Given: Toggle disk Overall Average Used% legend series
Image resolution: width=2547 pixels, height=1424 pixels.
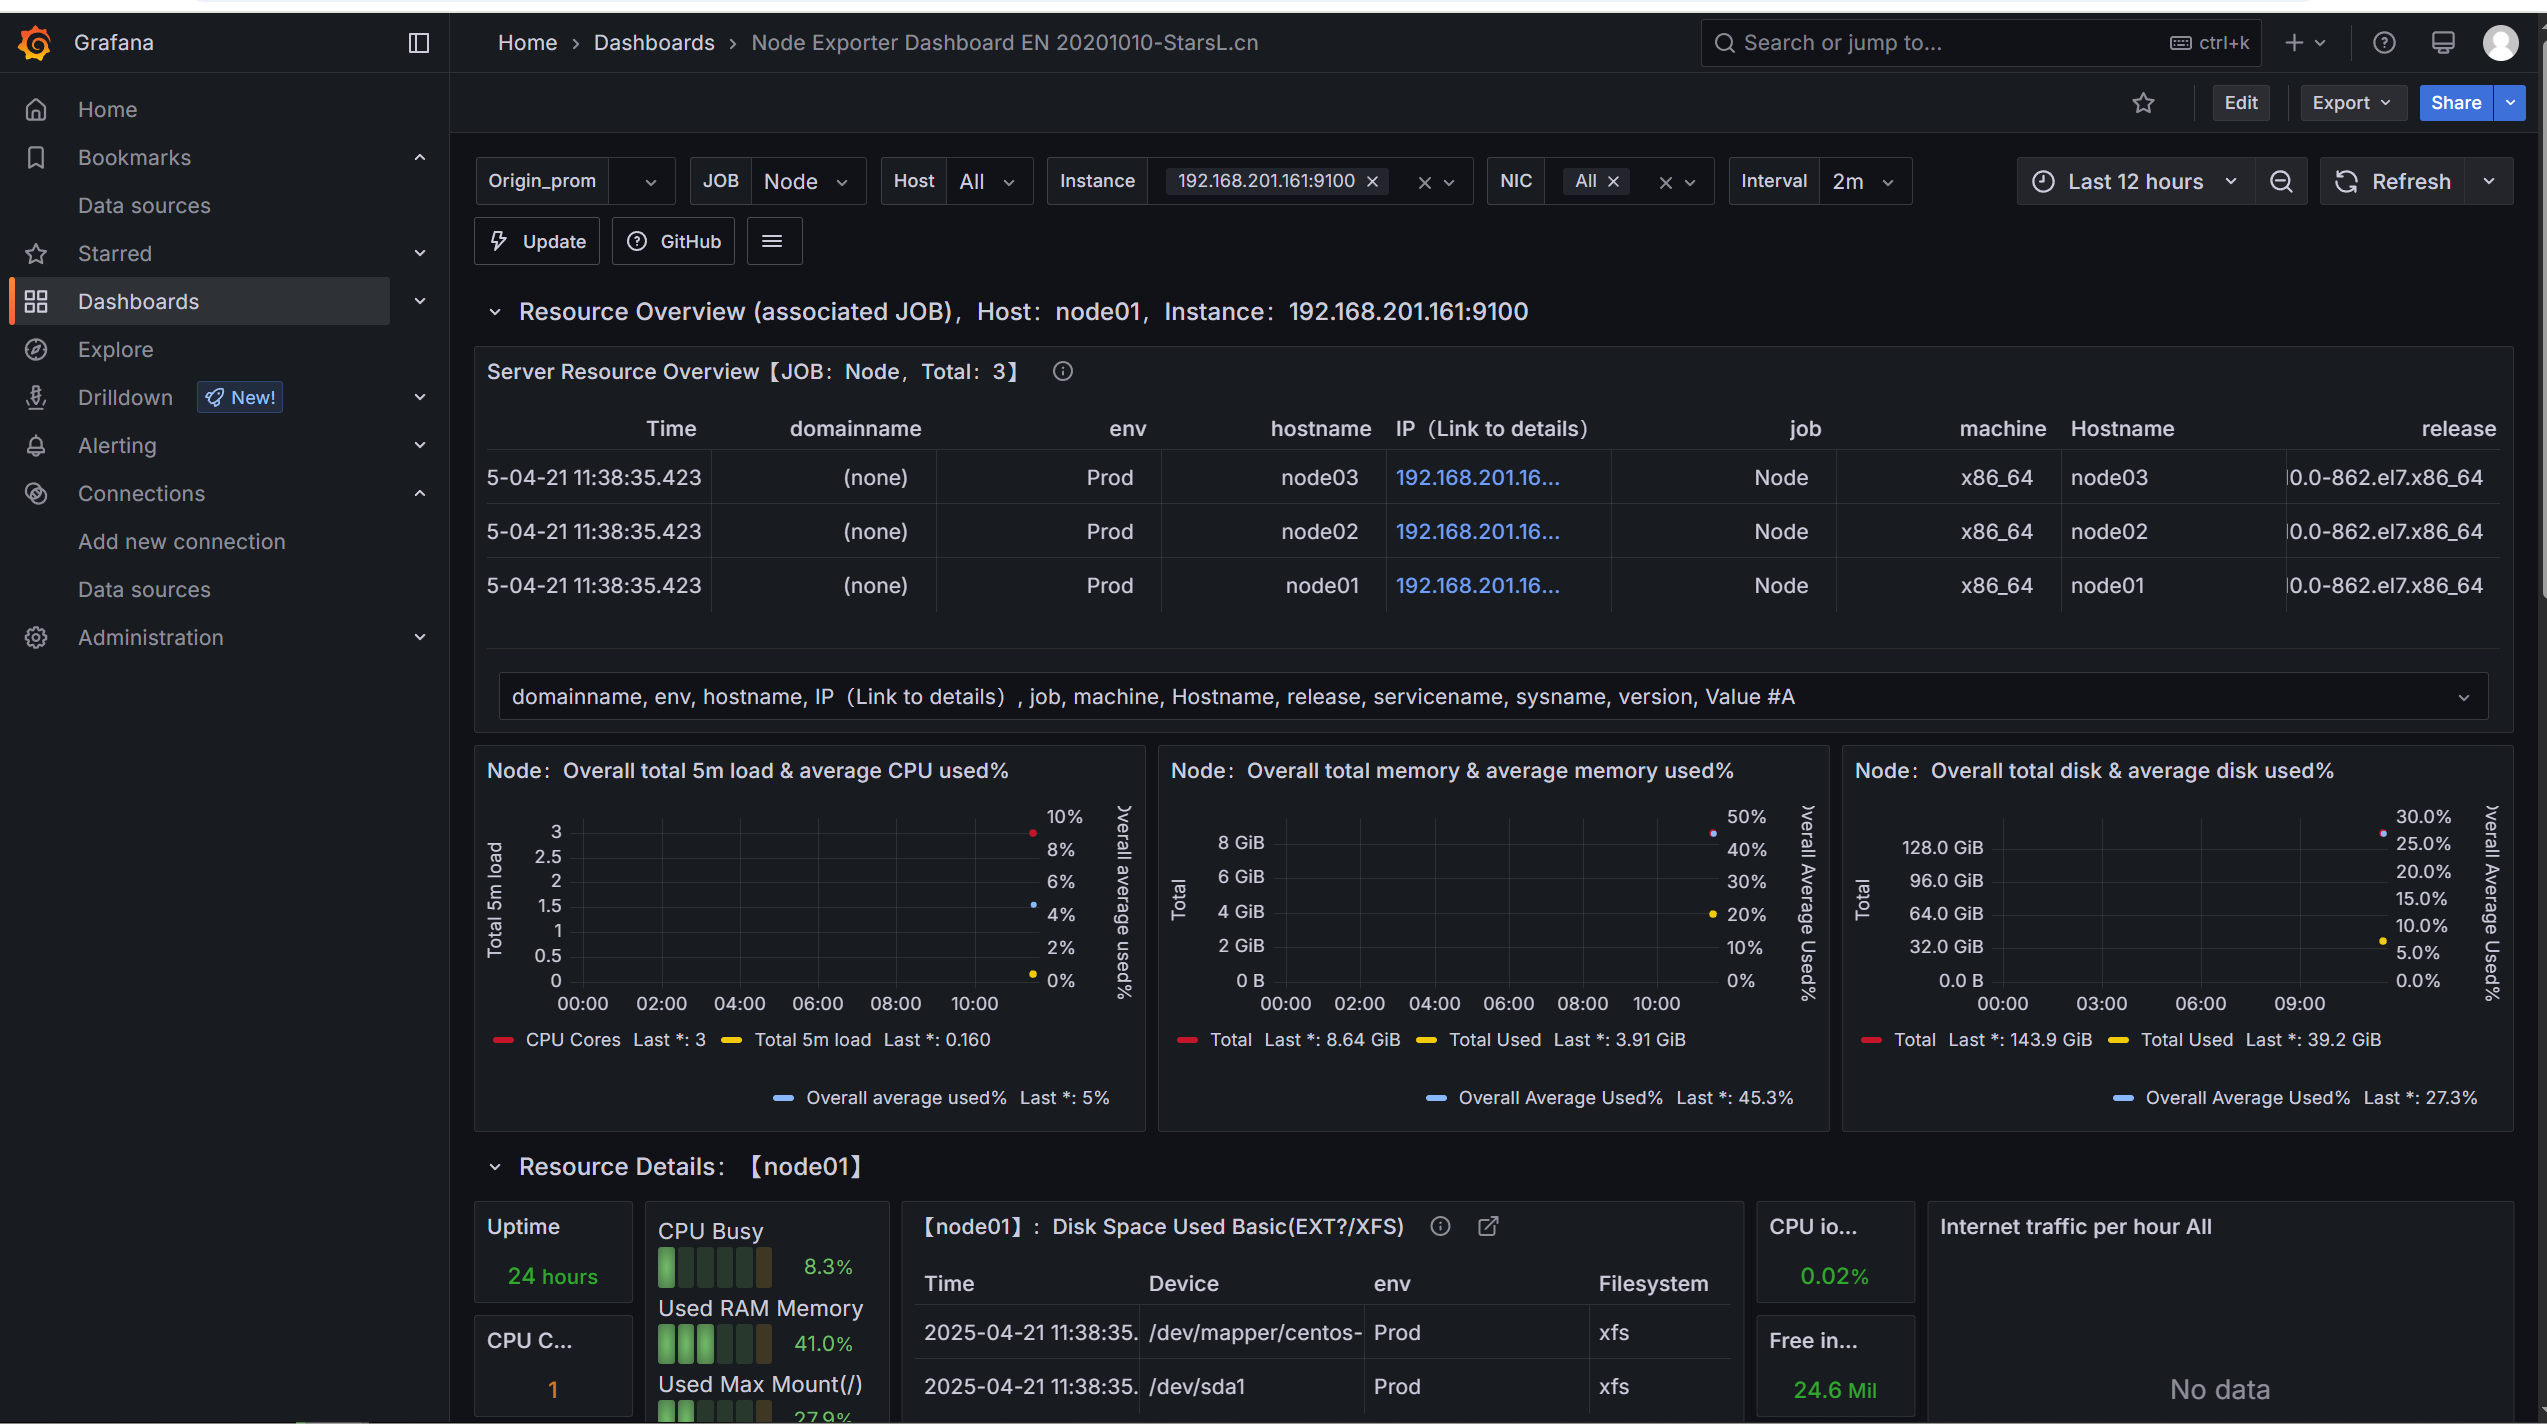Looking at the screenshot, I should (x=2247, y=1098).
